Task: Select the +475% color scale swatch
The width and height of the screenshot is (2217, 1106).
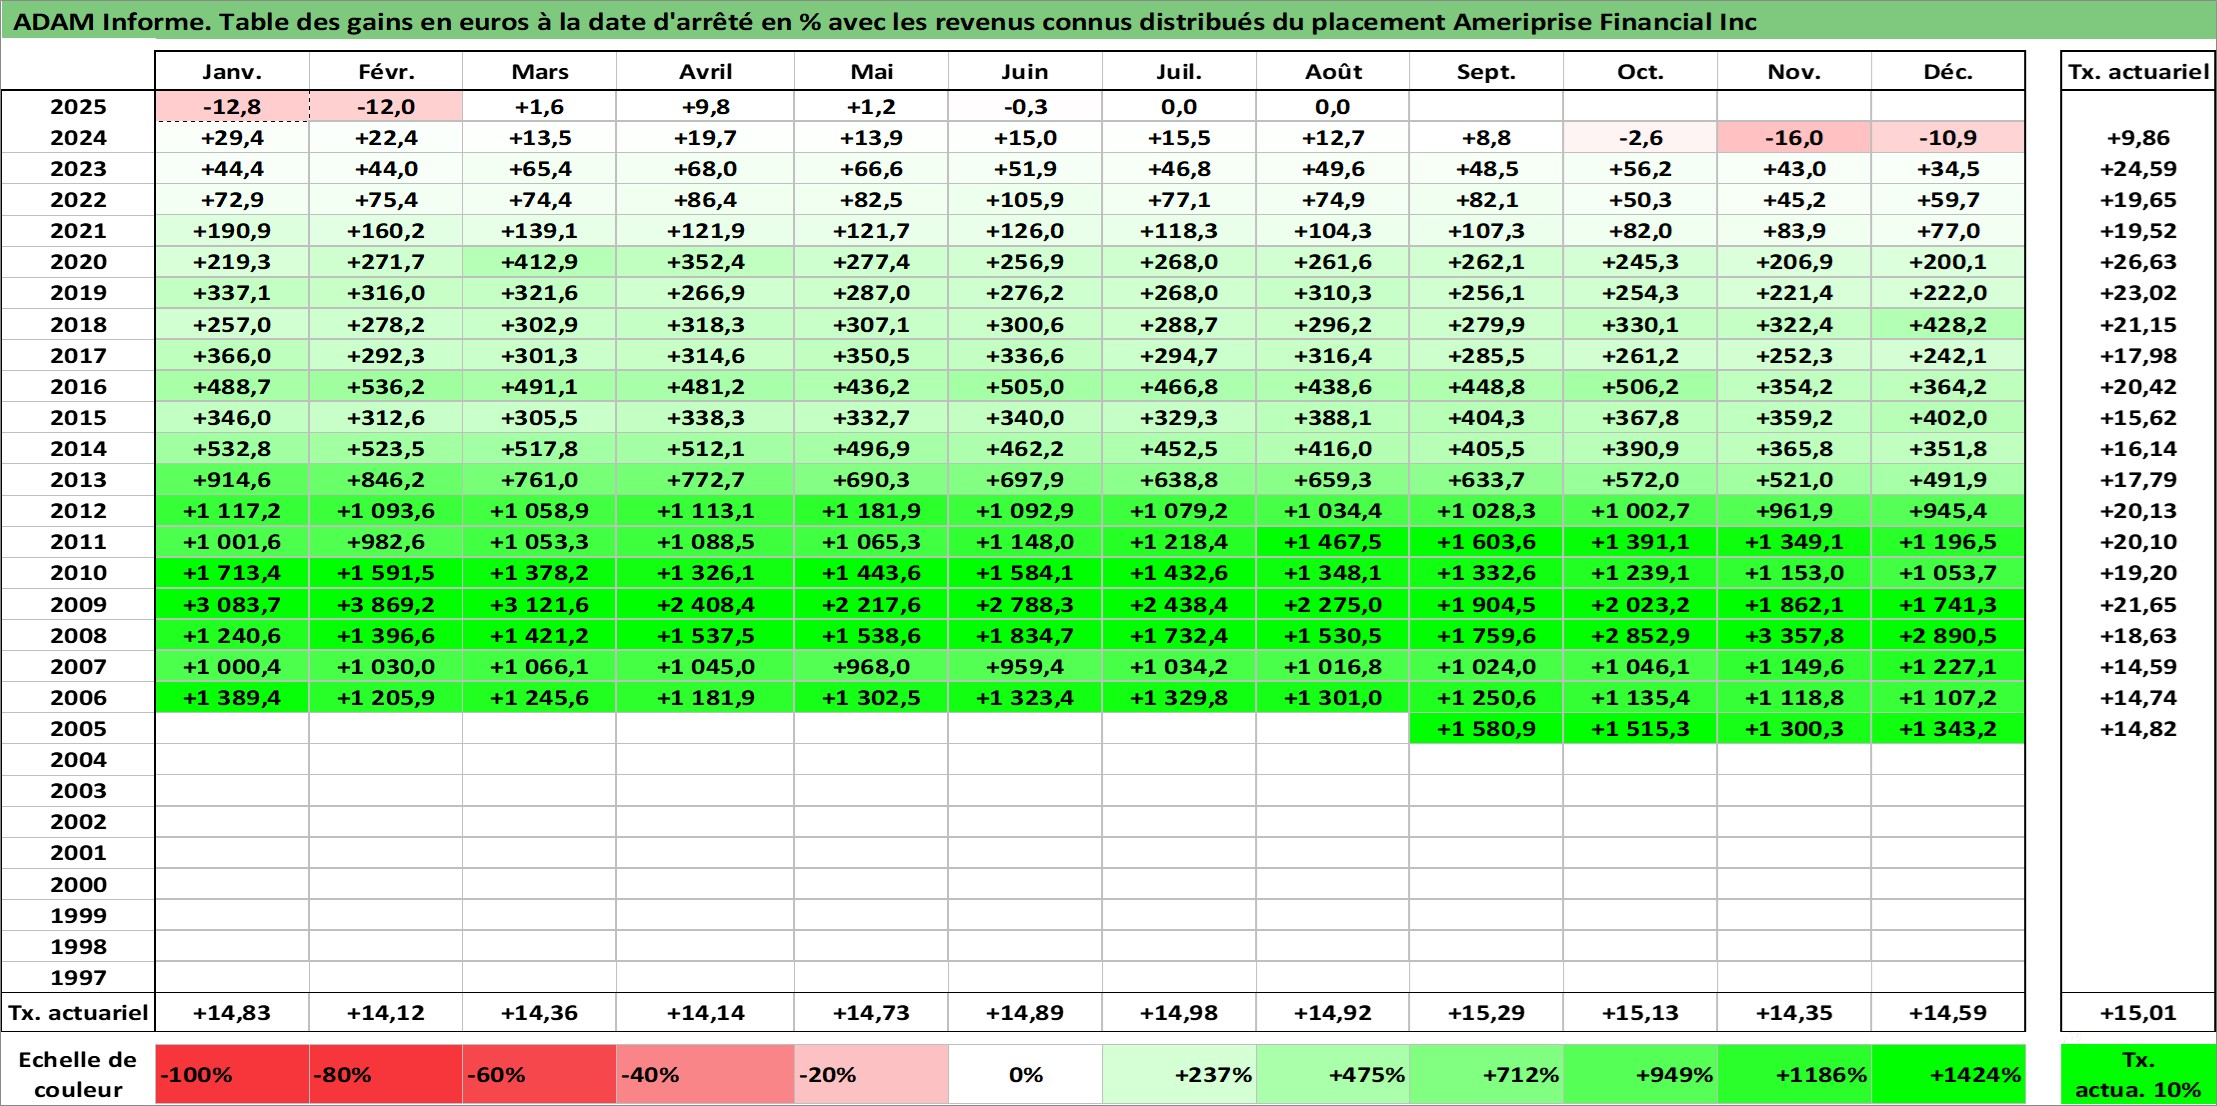Action: pyautogui.click(x=1333, y=1075)
